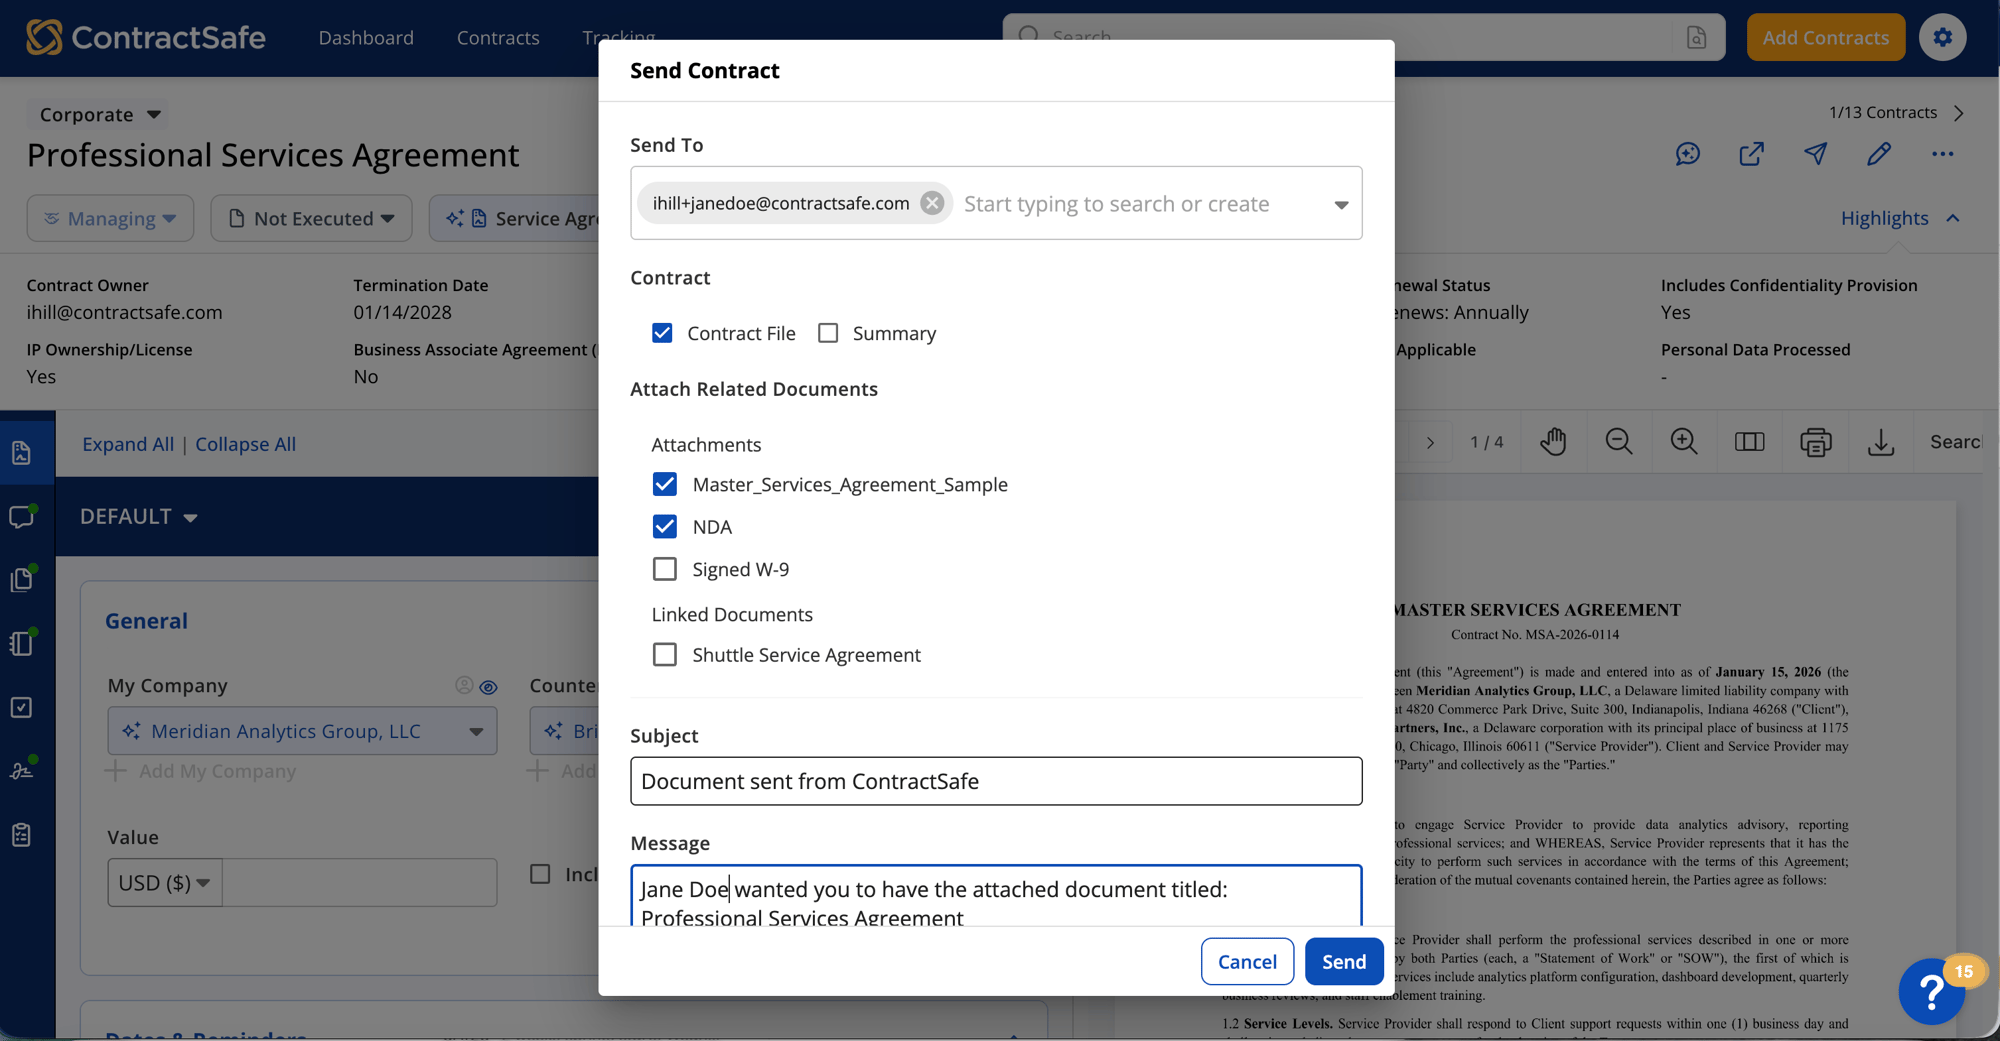Check the Incl checkbox beside Value field
Viewport: 2000px width, 1041px height.
tap(540, 874)
